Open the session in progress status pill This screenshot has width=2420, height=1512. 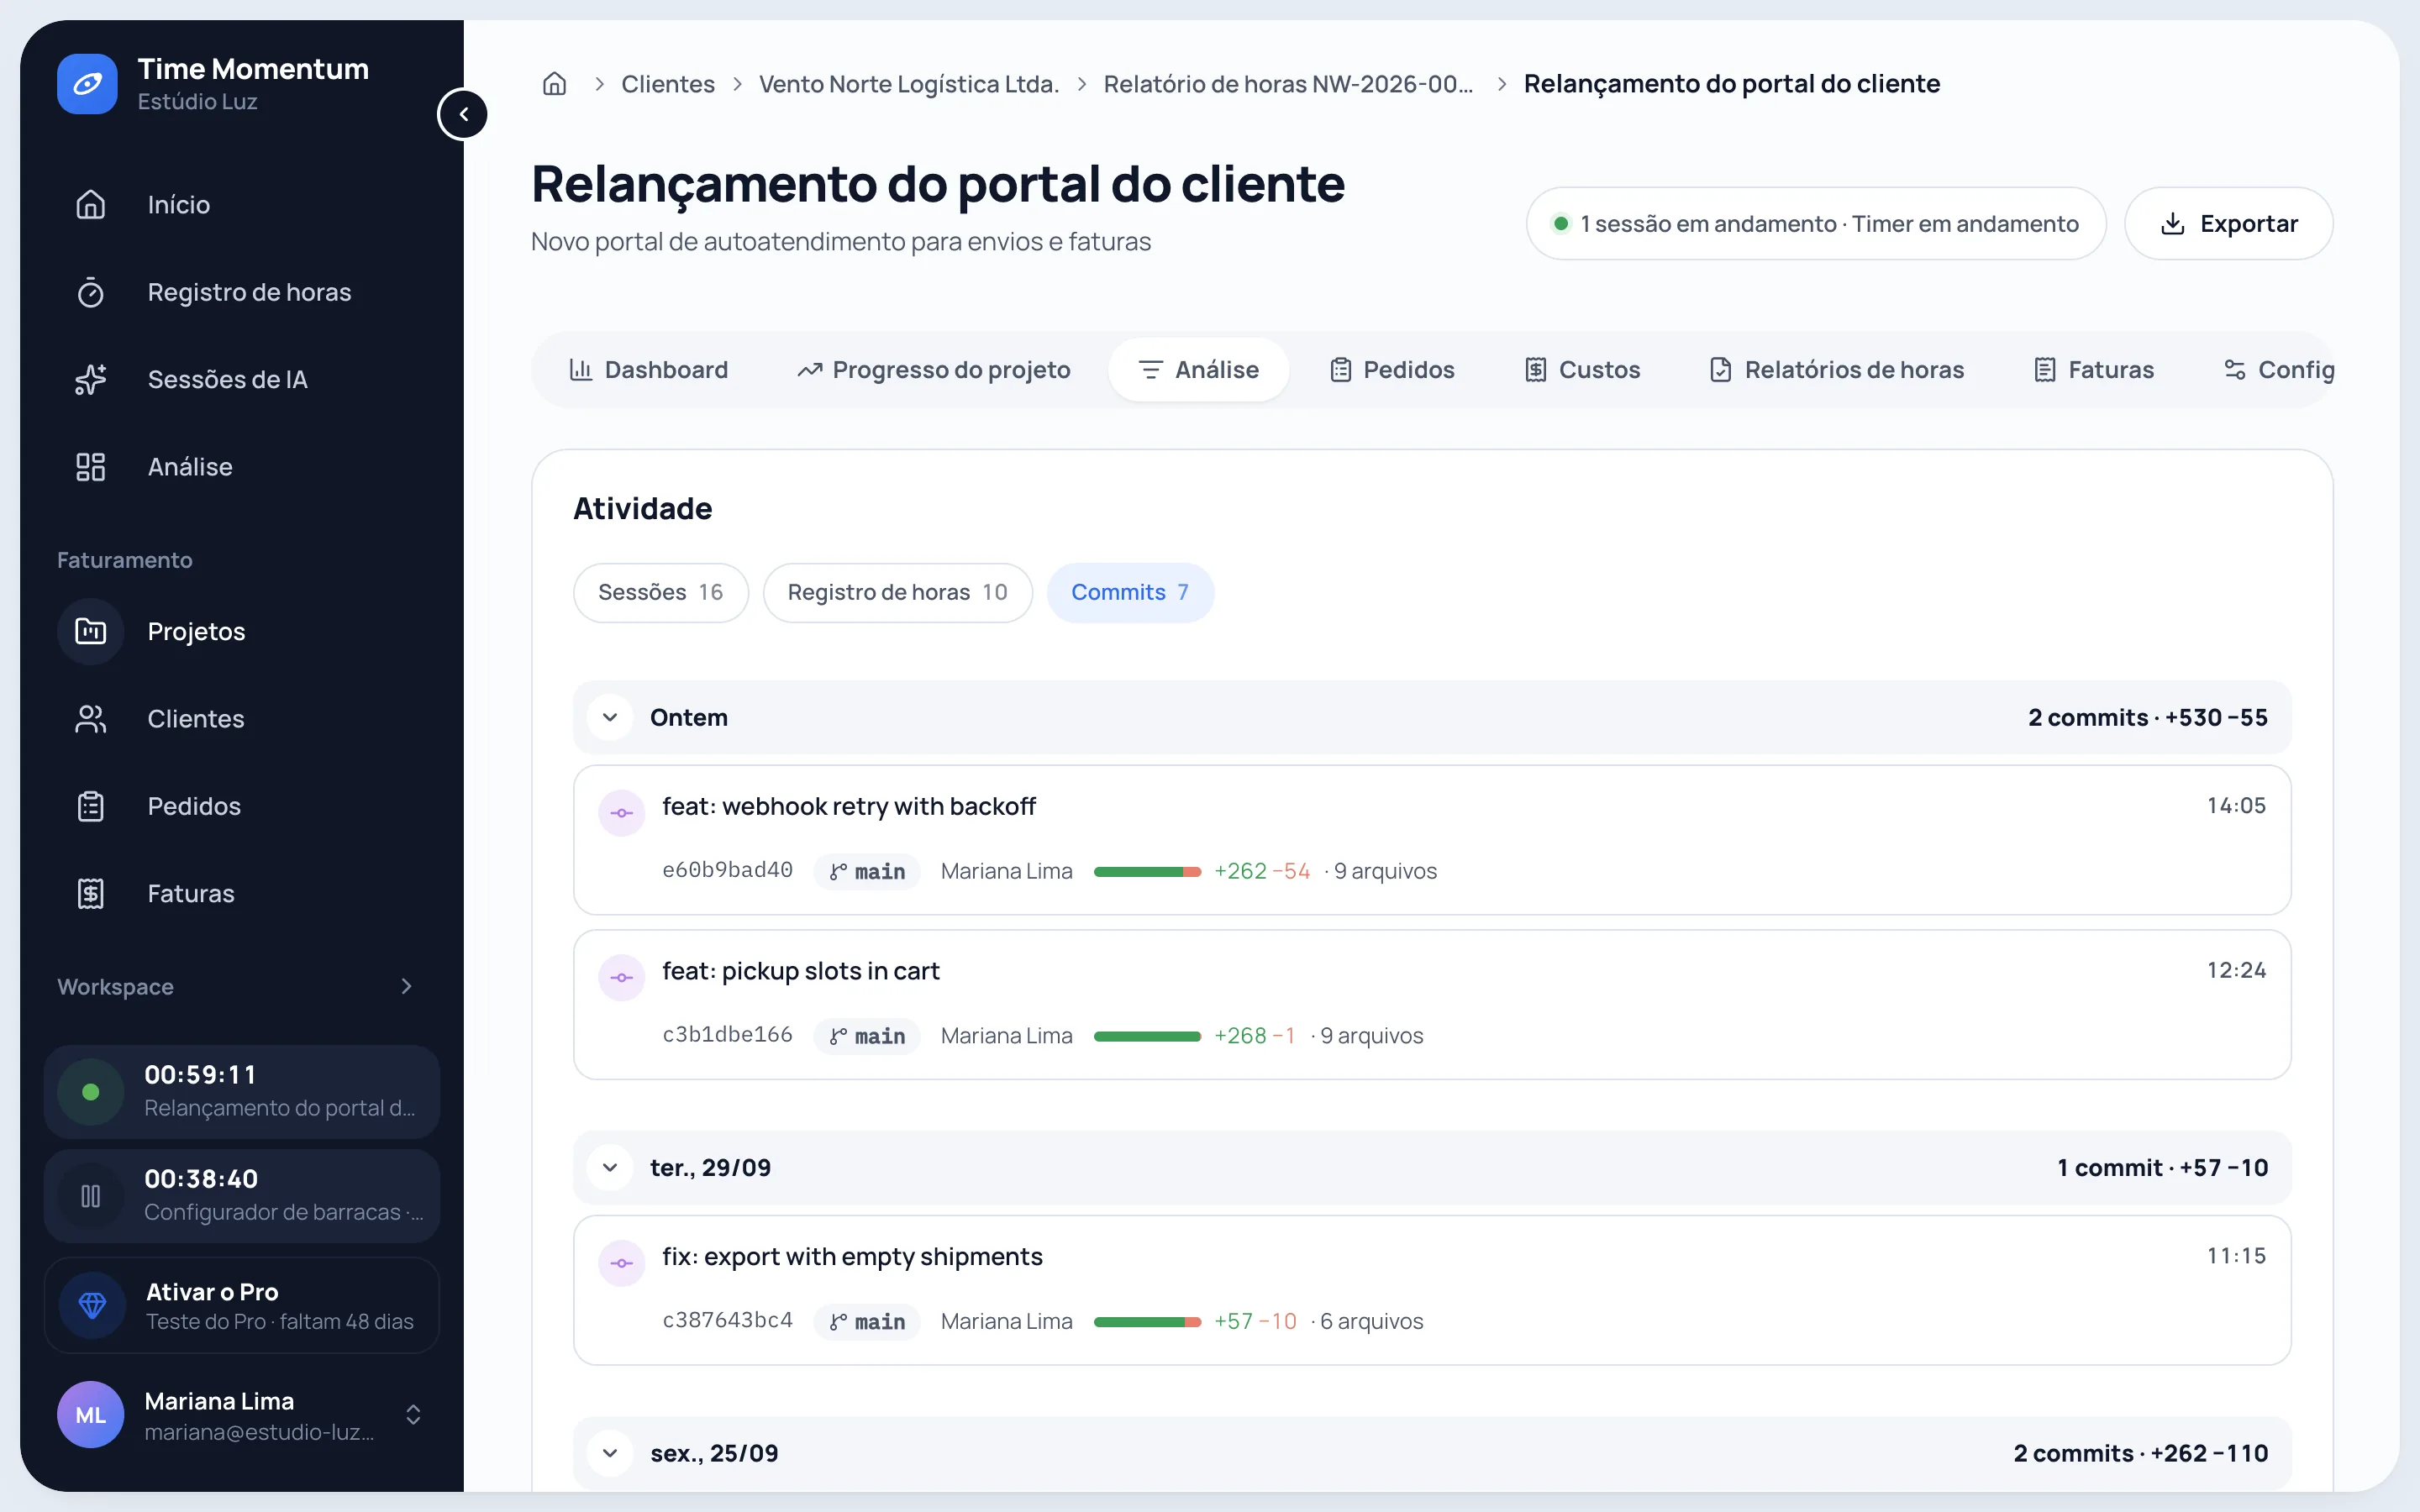click(1816, 224)
